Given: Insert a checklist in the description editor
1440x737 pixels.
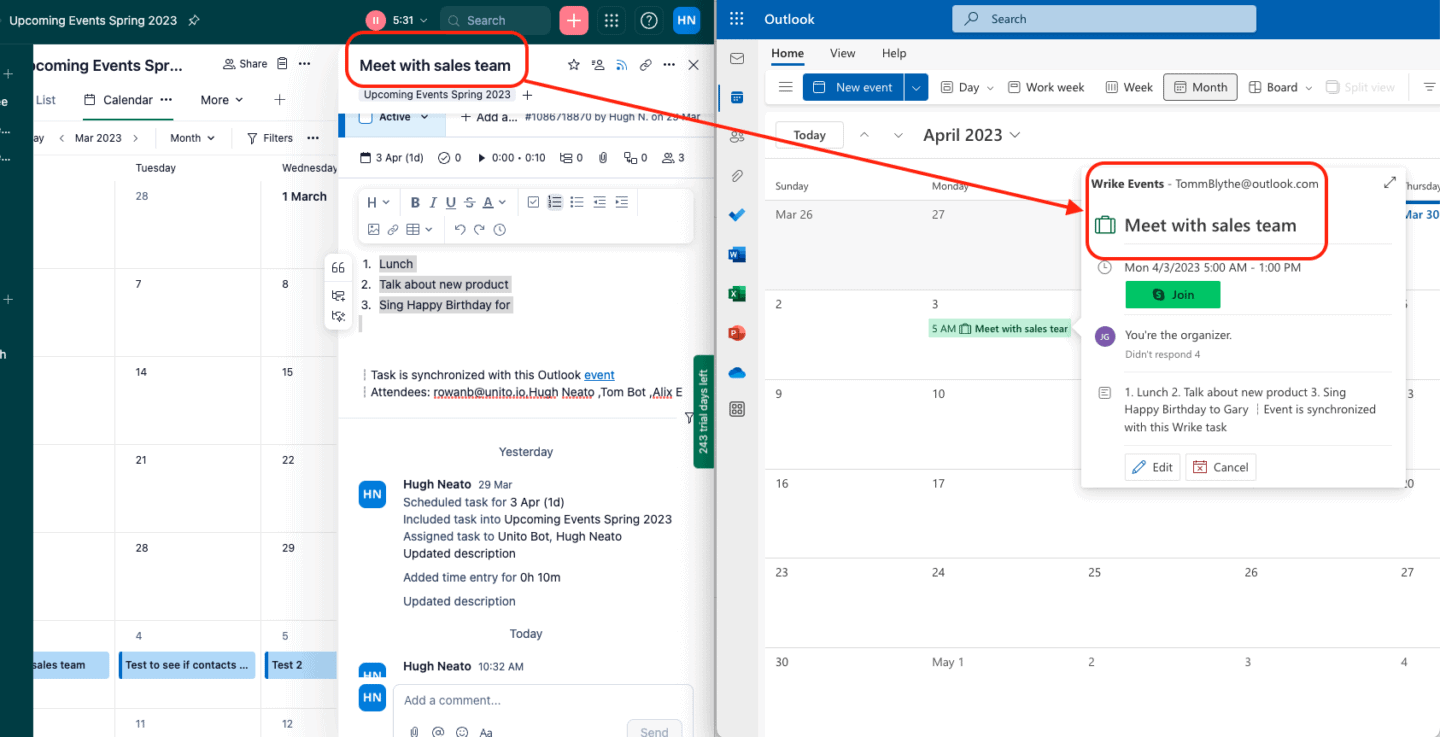Looking at the screenshot, I should point(534,202).
